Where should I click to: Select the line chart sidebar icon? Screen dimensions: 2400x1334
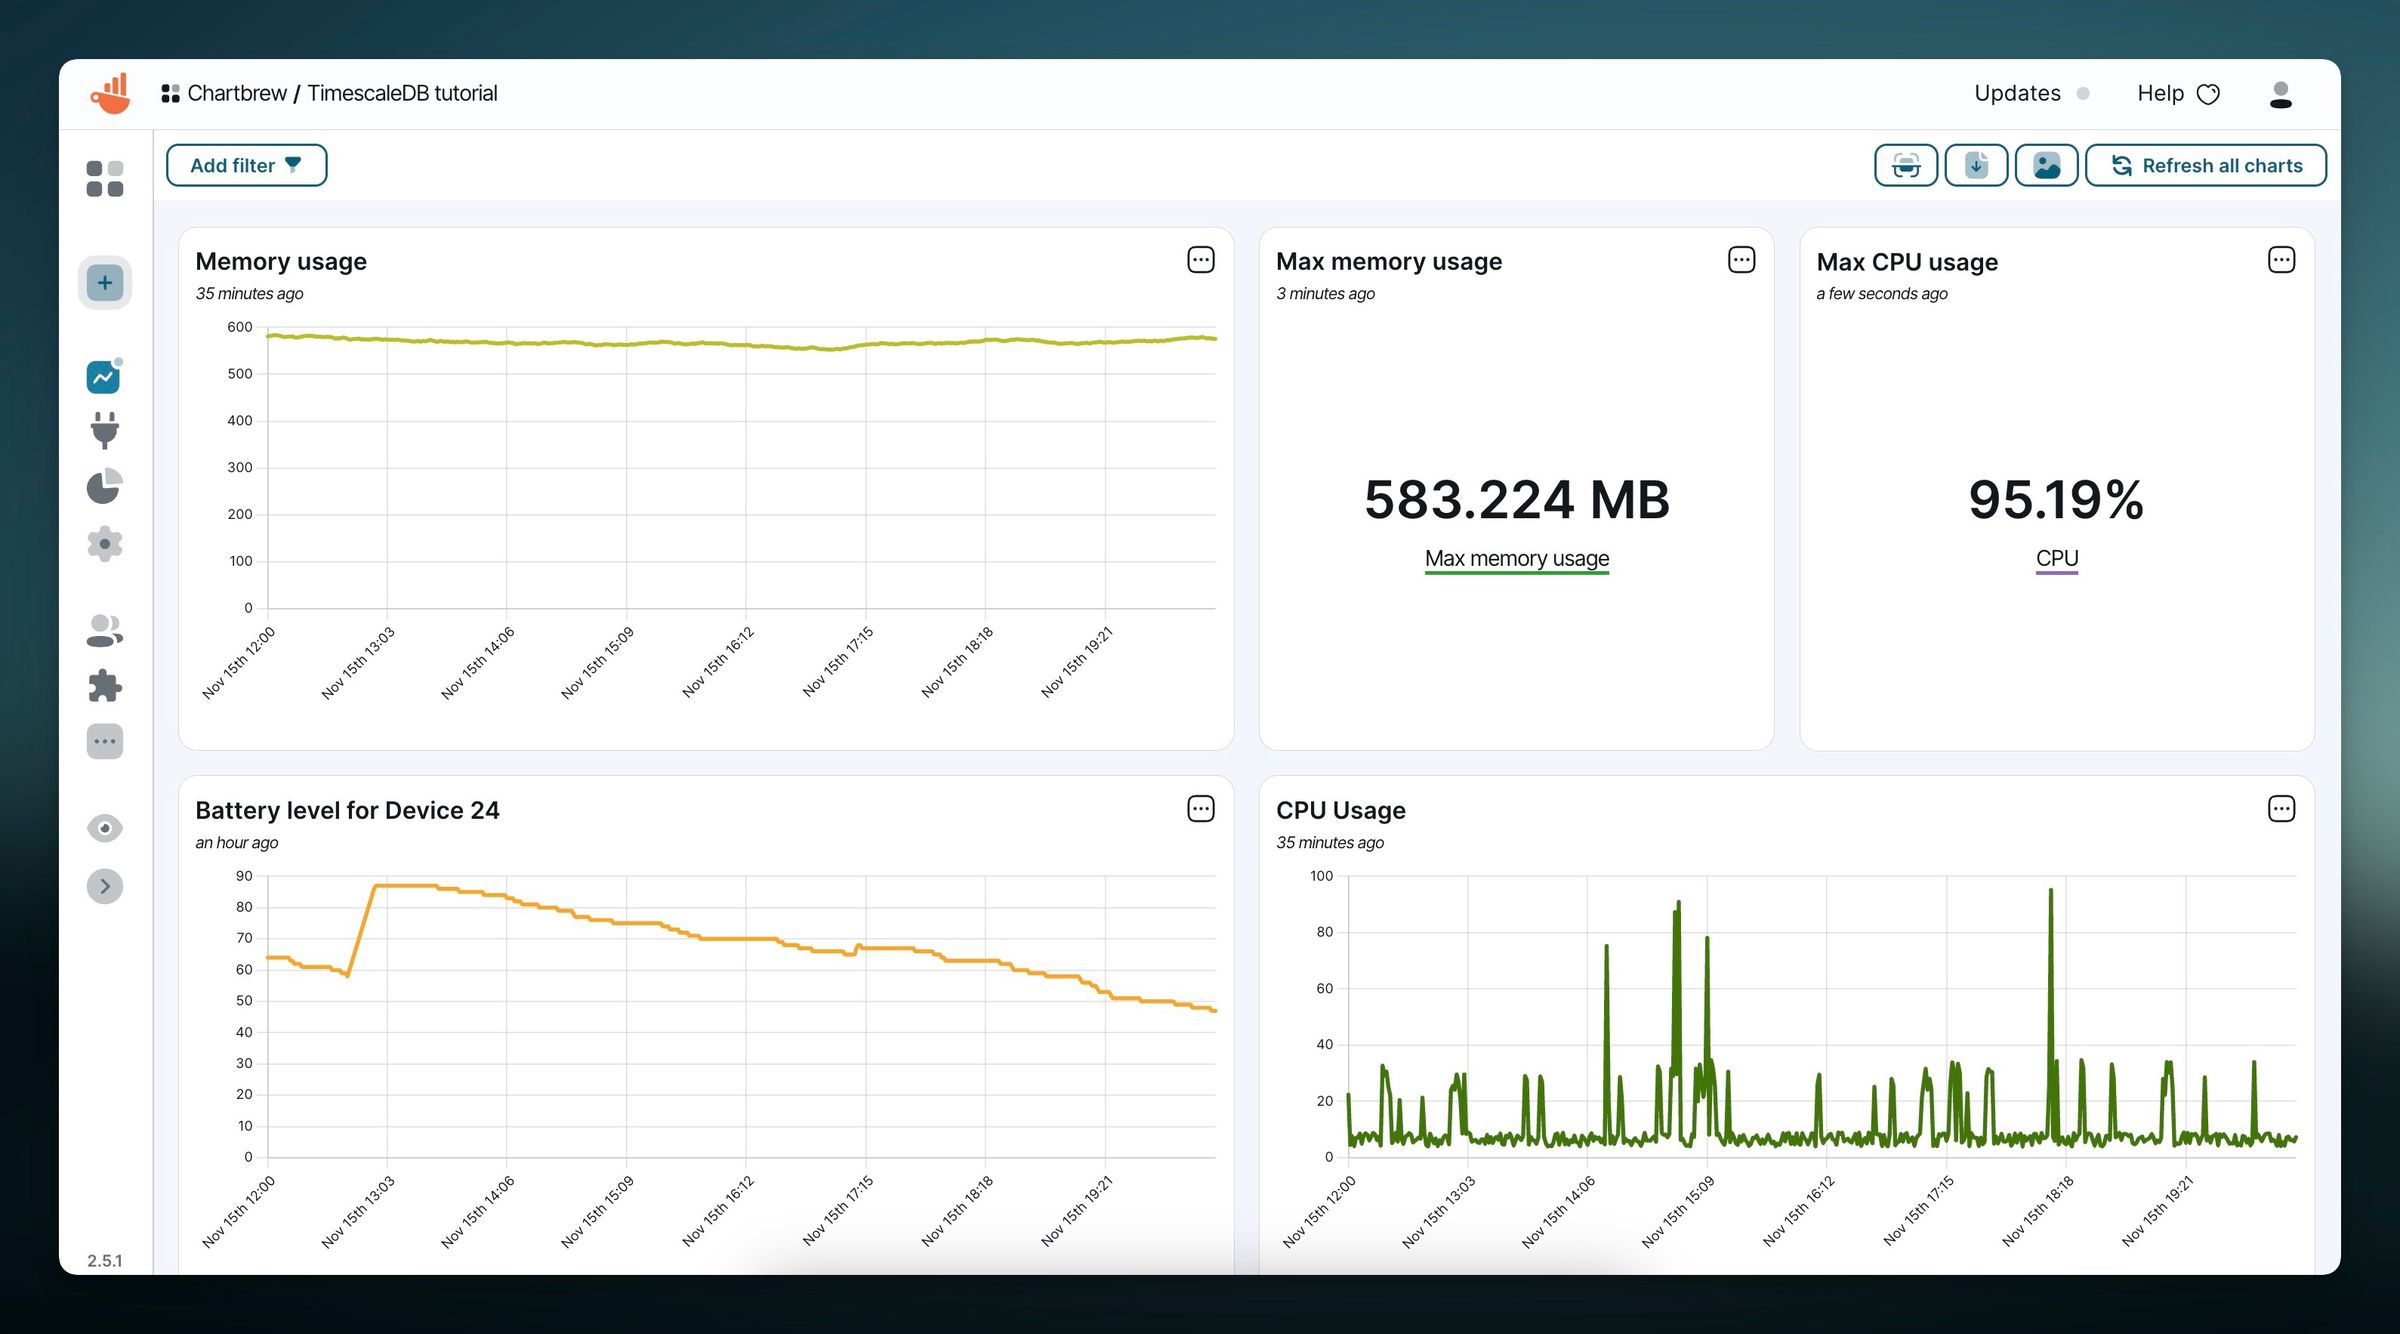coord(103,375)
